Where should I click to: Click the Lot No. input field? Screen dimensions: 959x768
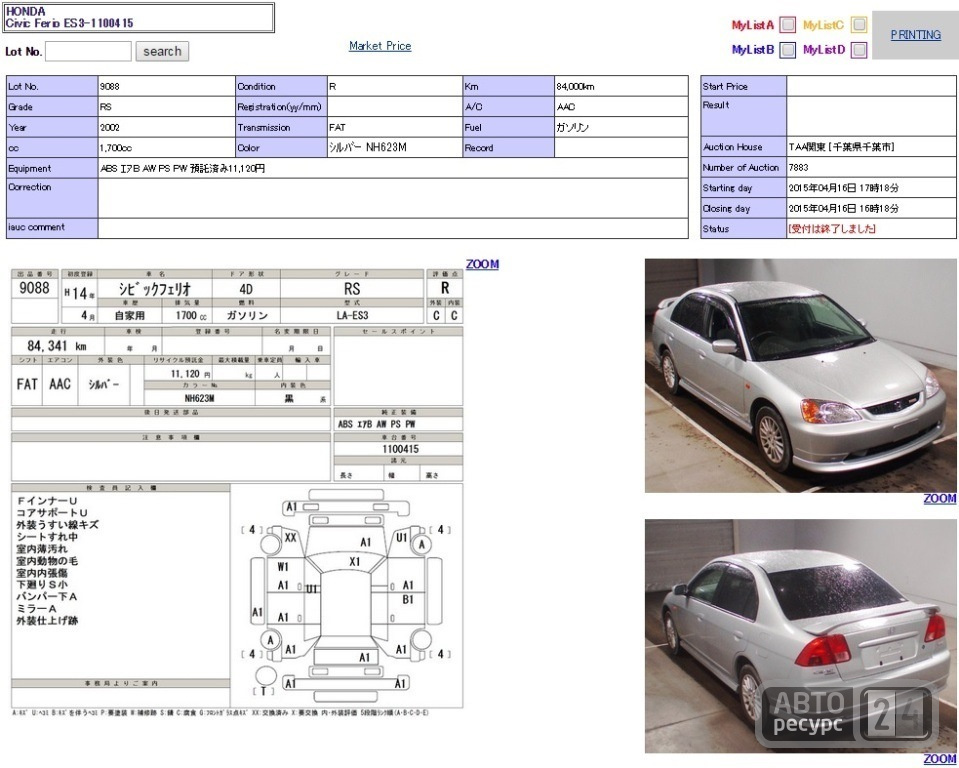click(x=88, y=51)
